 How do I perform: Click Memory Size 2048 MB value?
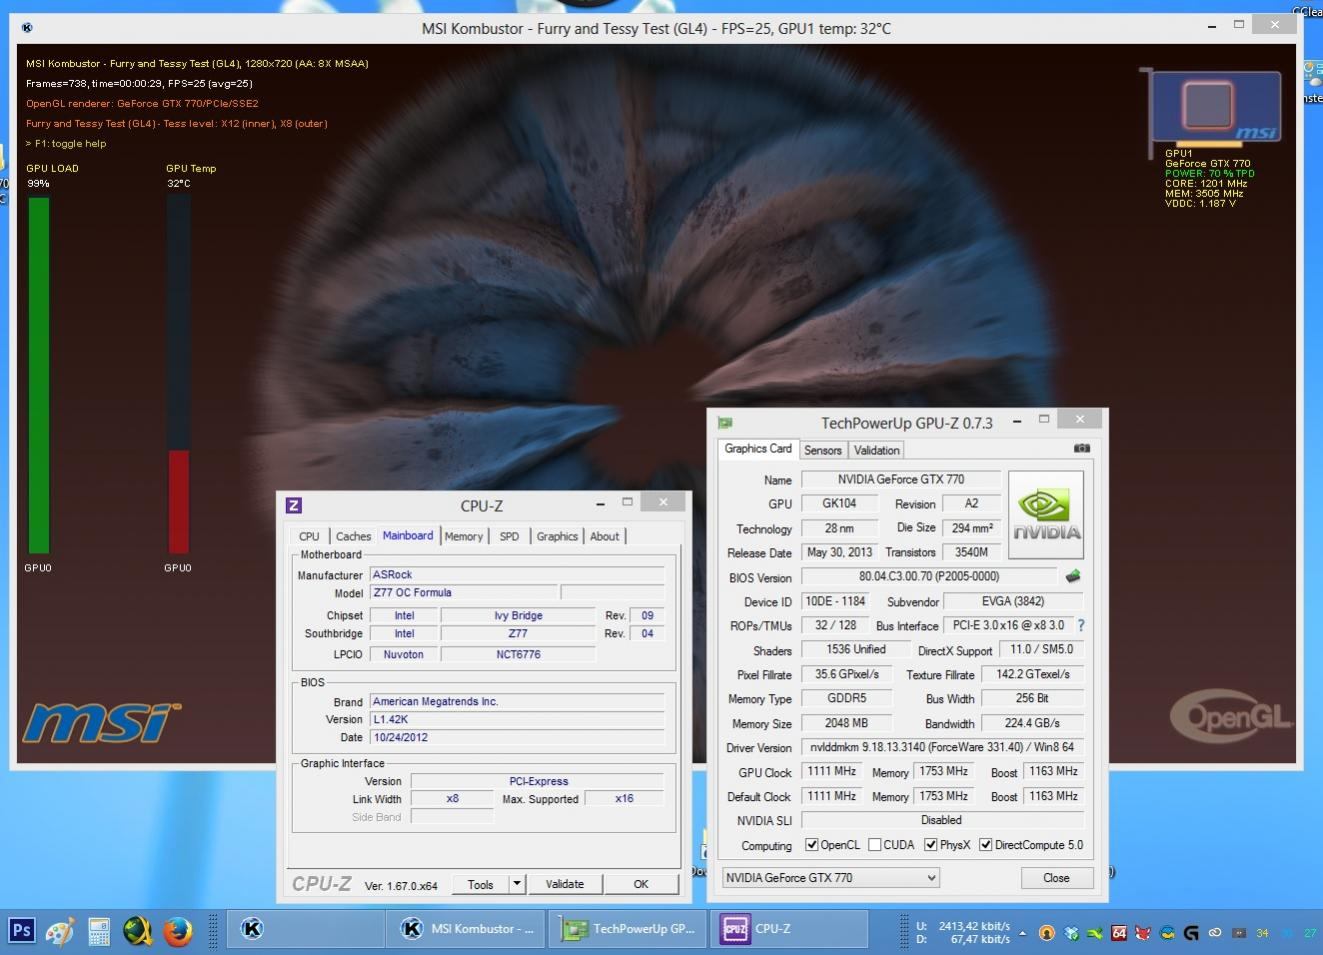[x=846, y=722]
